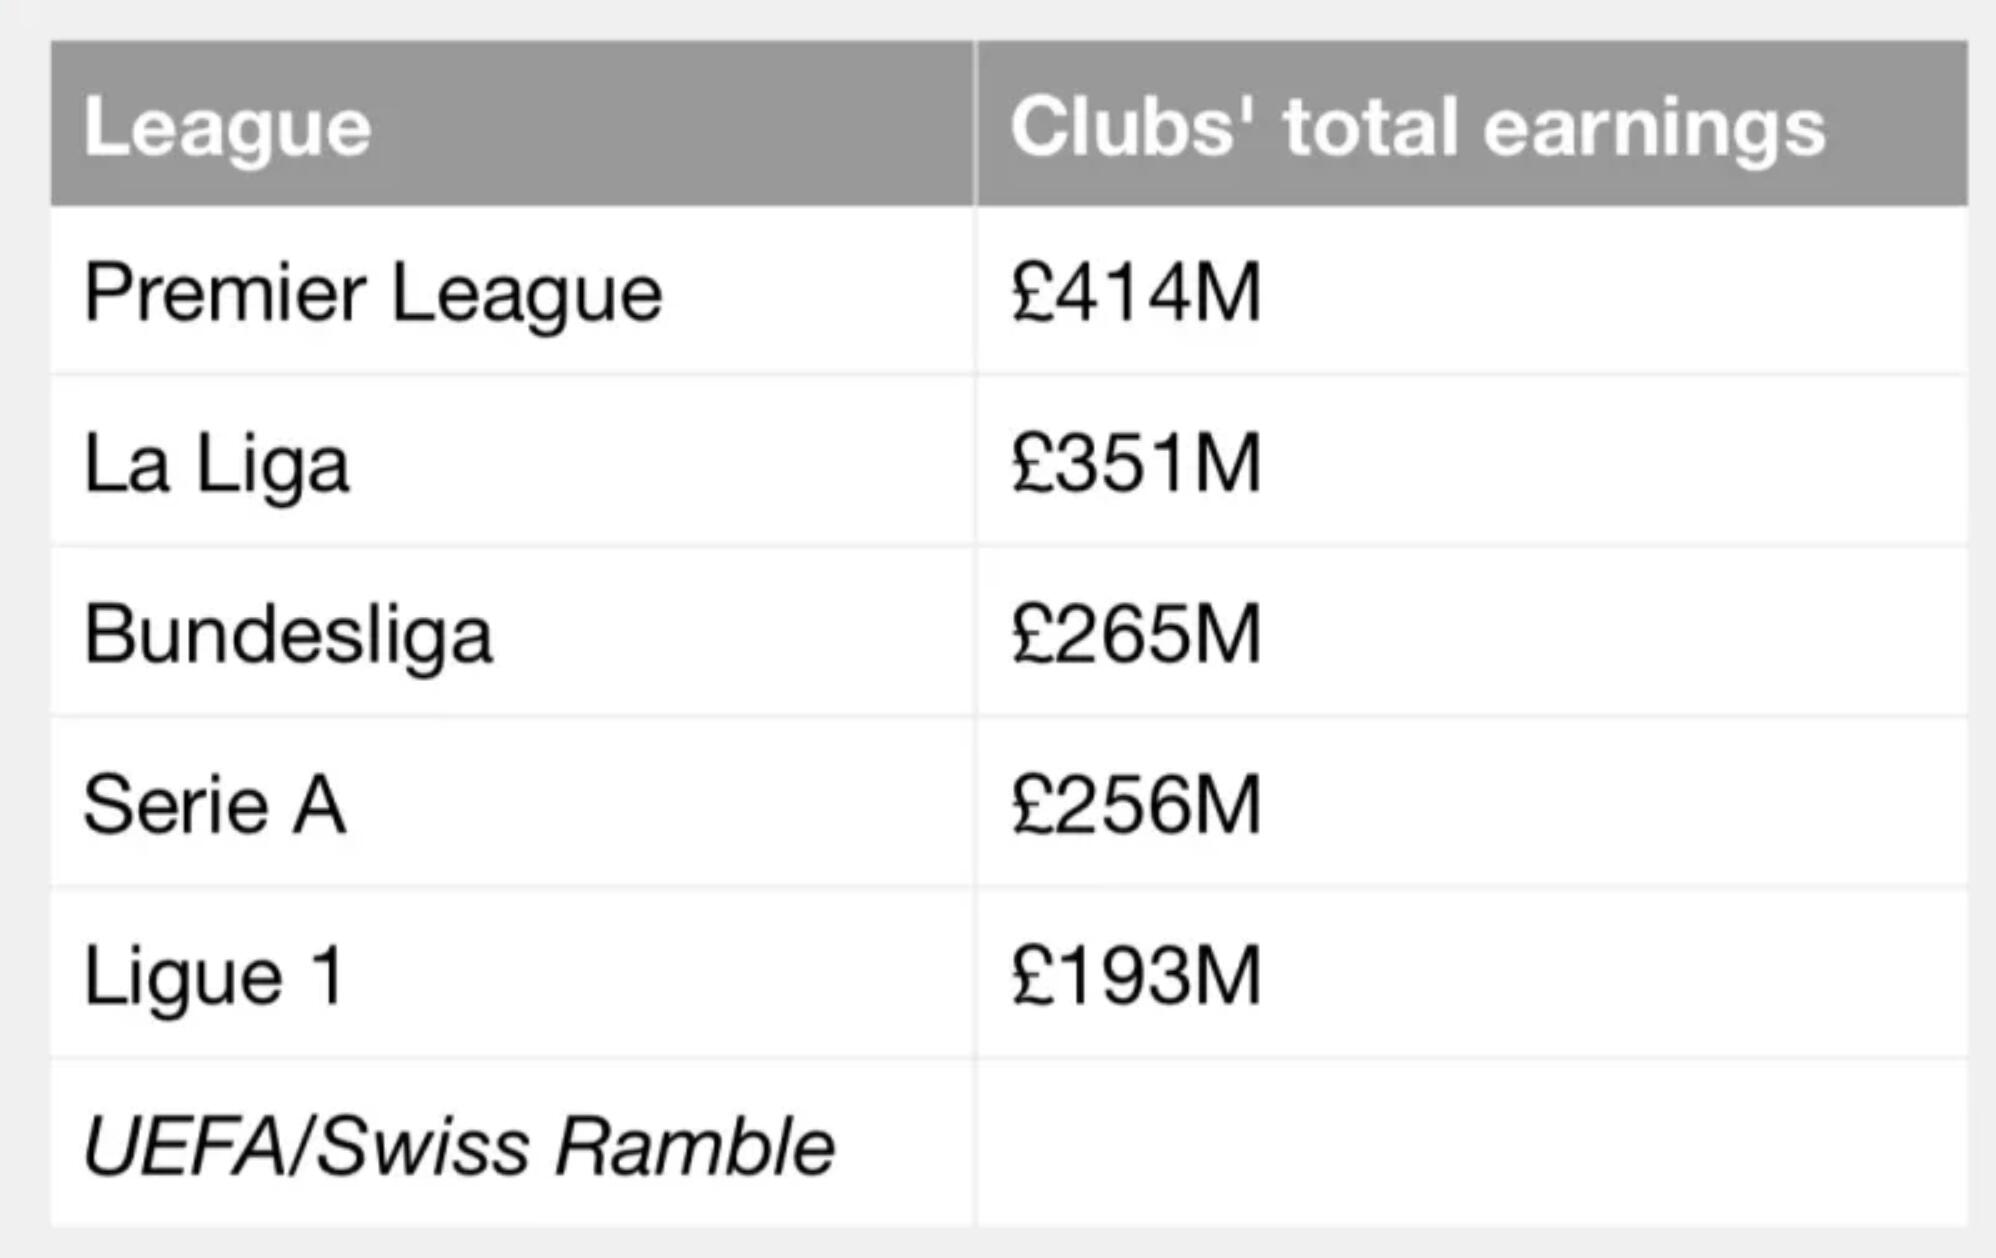Click the empty cell beside the source credit
This screenshot has width=1996, height=1258.
[x=1470, y=1144]
